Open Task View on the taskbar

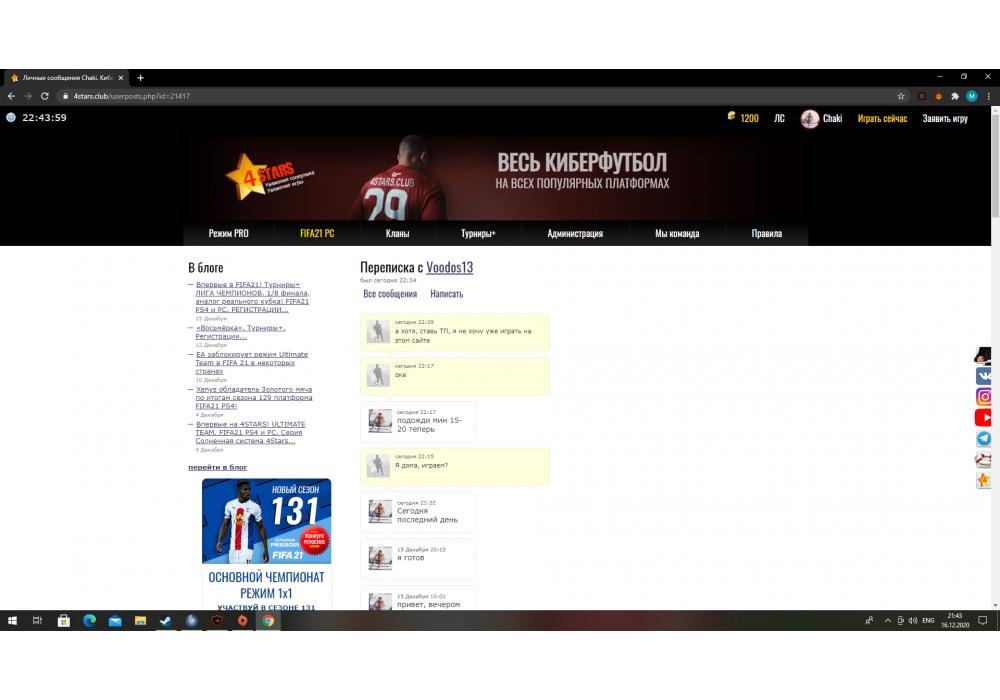tap(37, 620)
